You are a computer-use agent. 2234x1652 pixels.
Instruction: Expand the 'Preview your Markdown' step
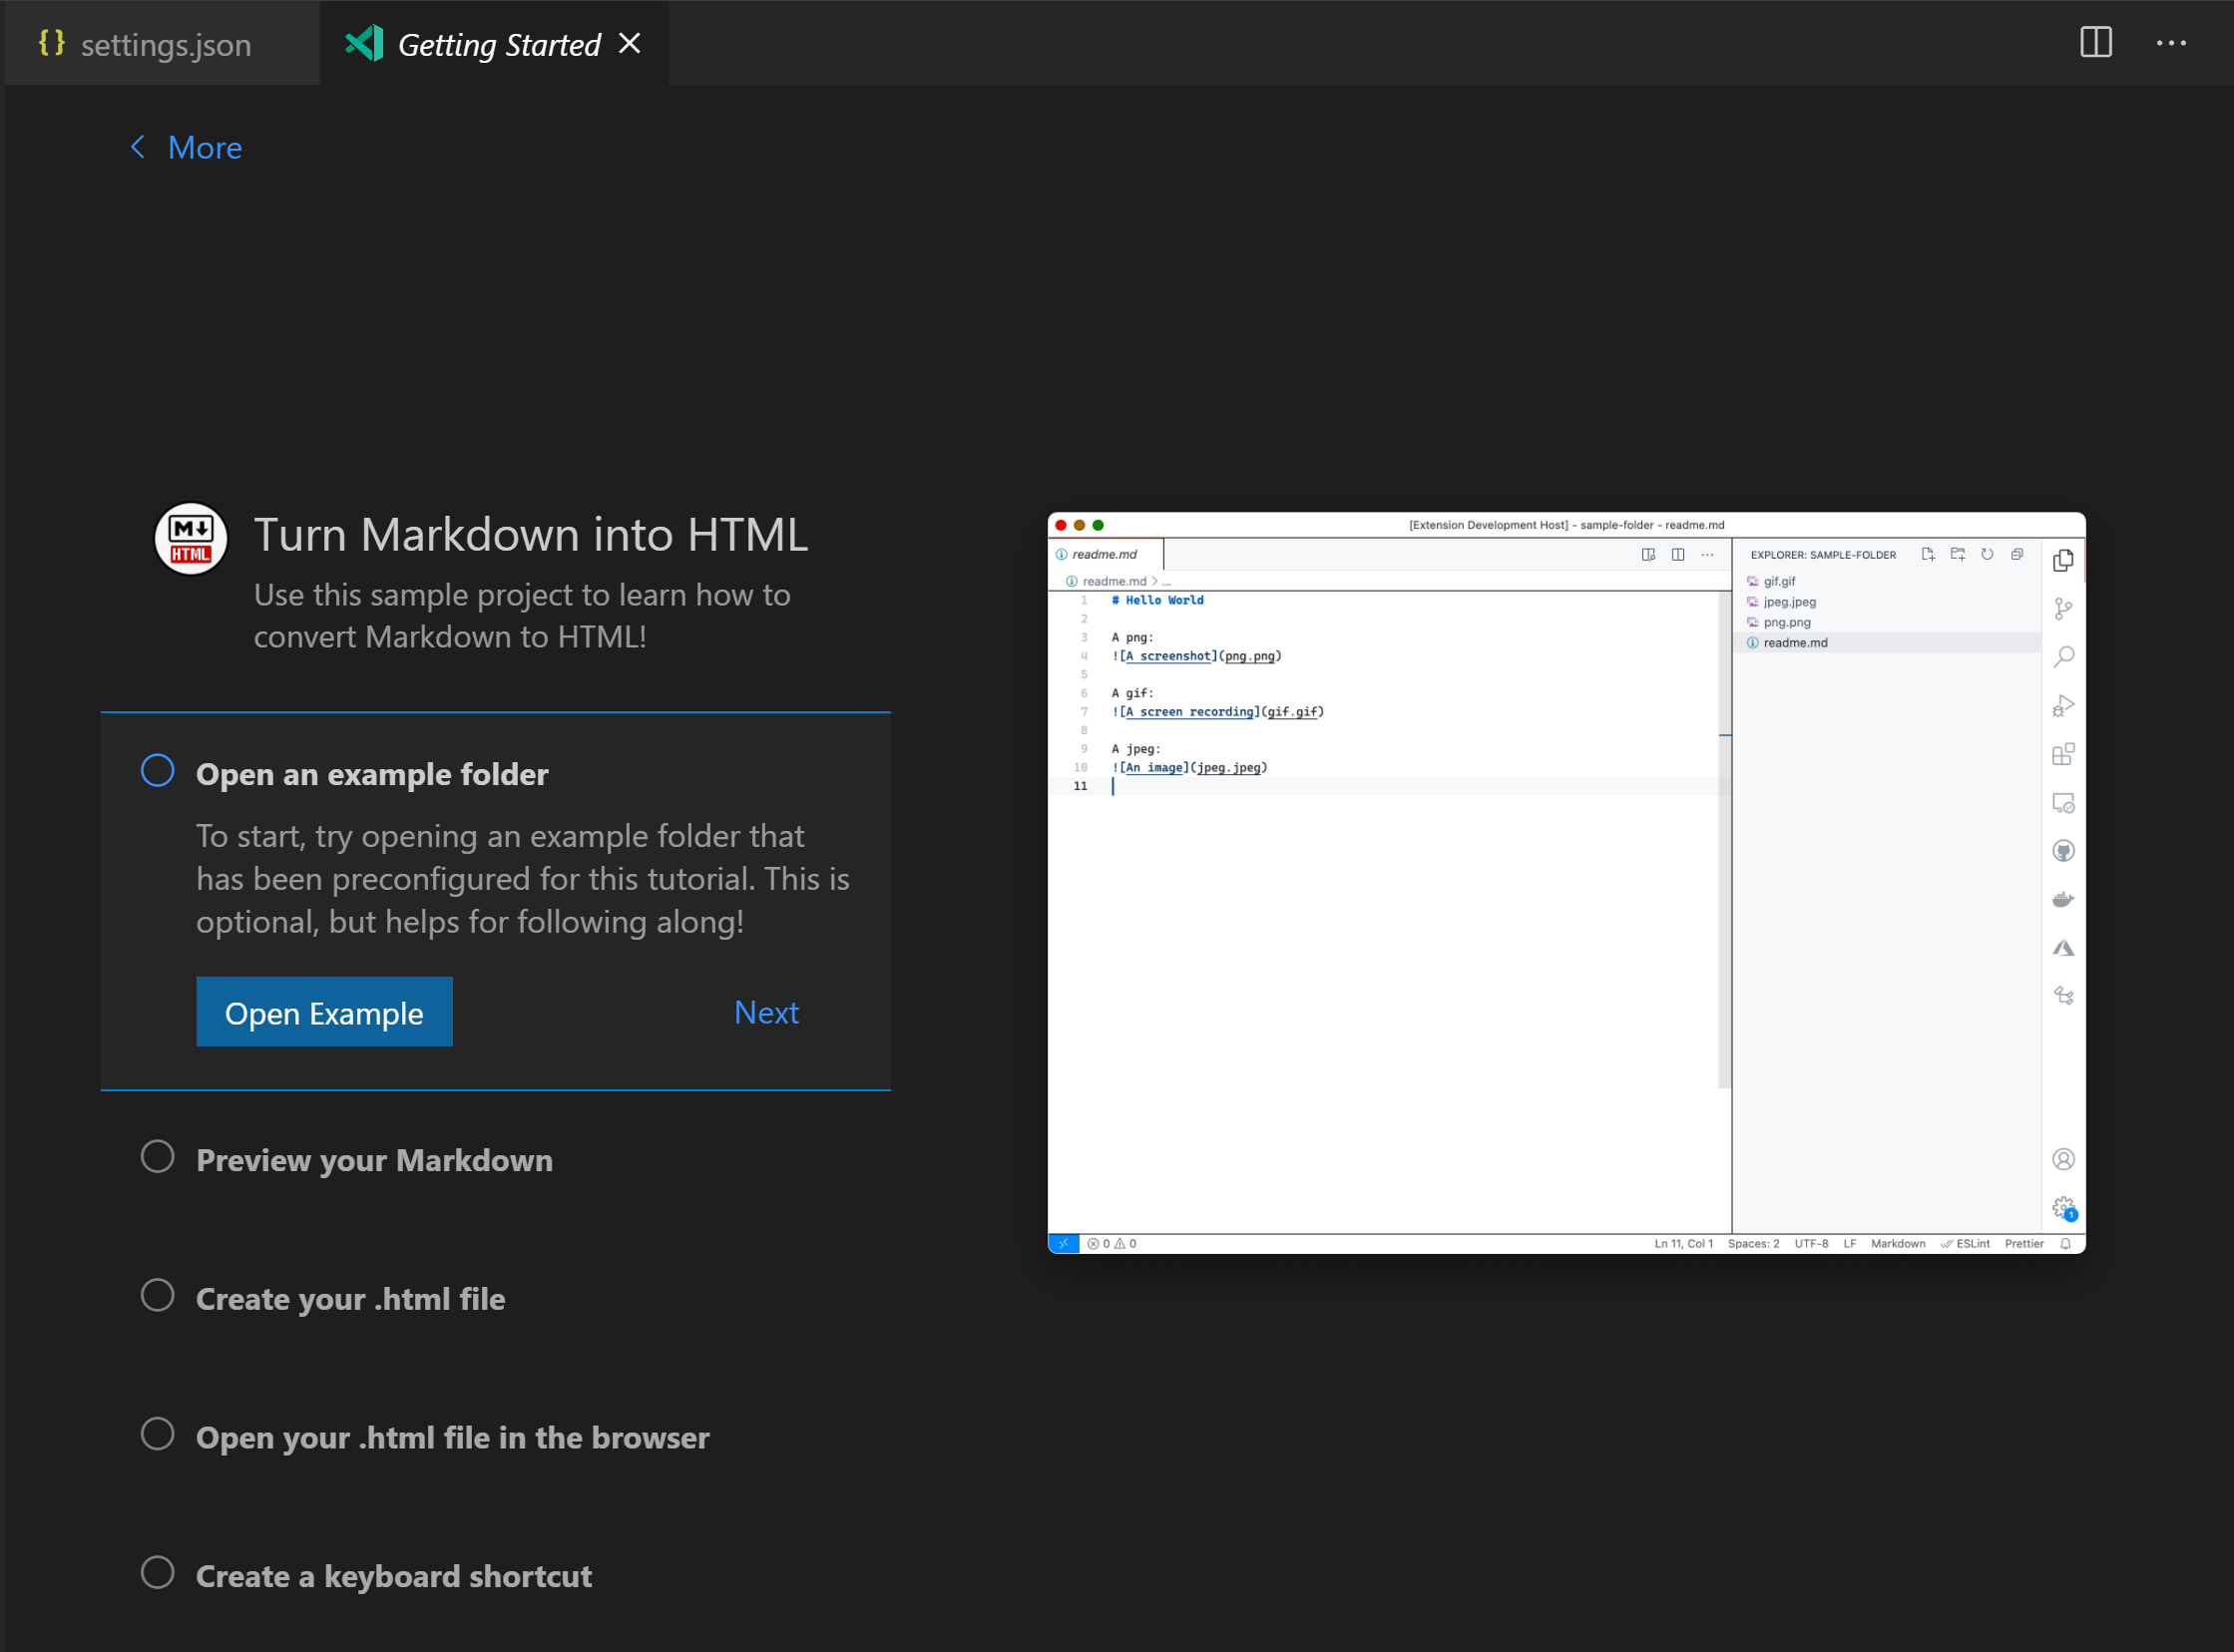374,1159
